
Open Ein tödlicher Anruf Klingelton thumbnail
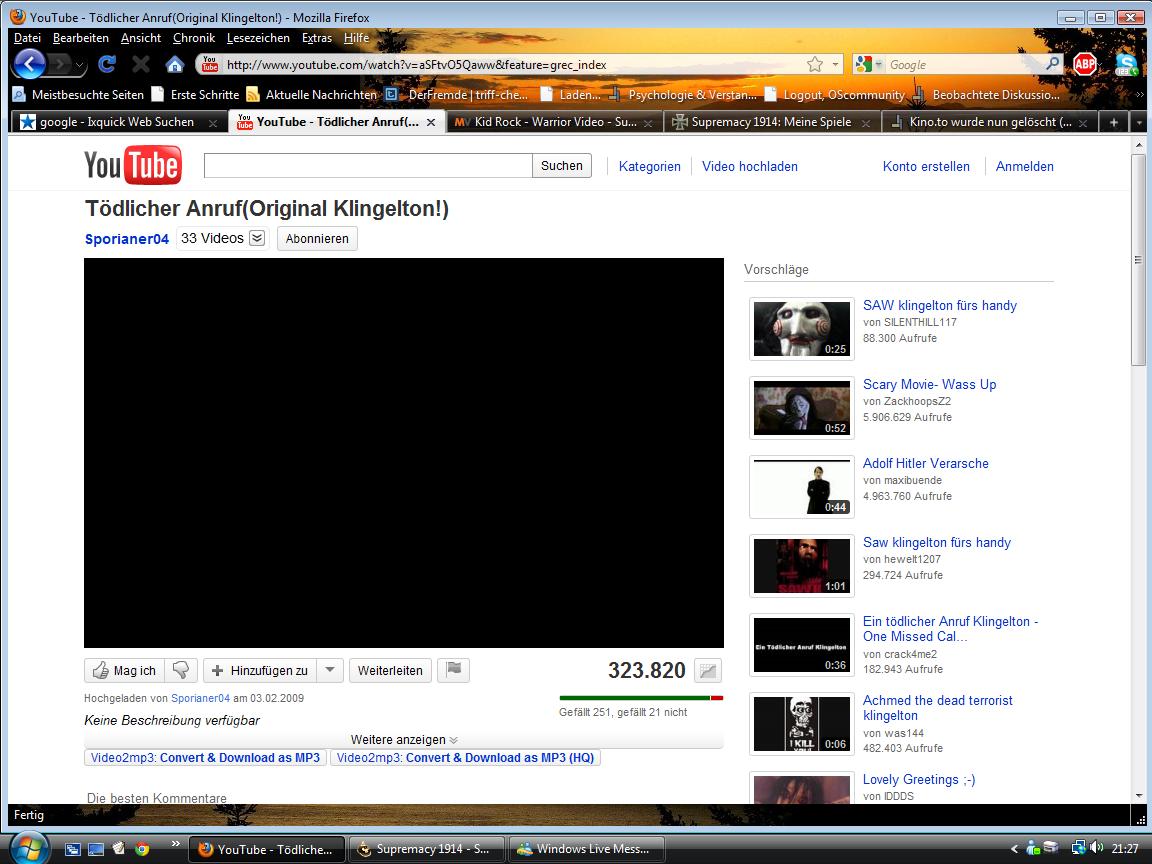[x=802, y=644]
